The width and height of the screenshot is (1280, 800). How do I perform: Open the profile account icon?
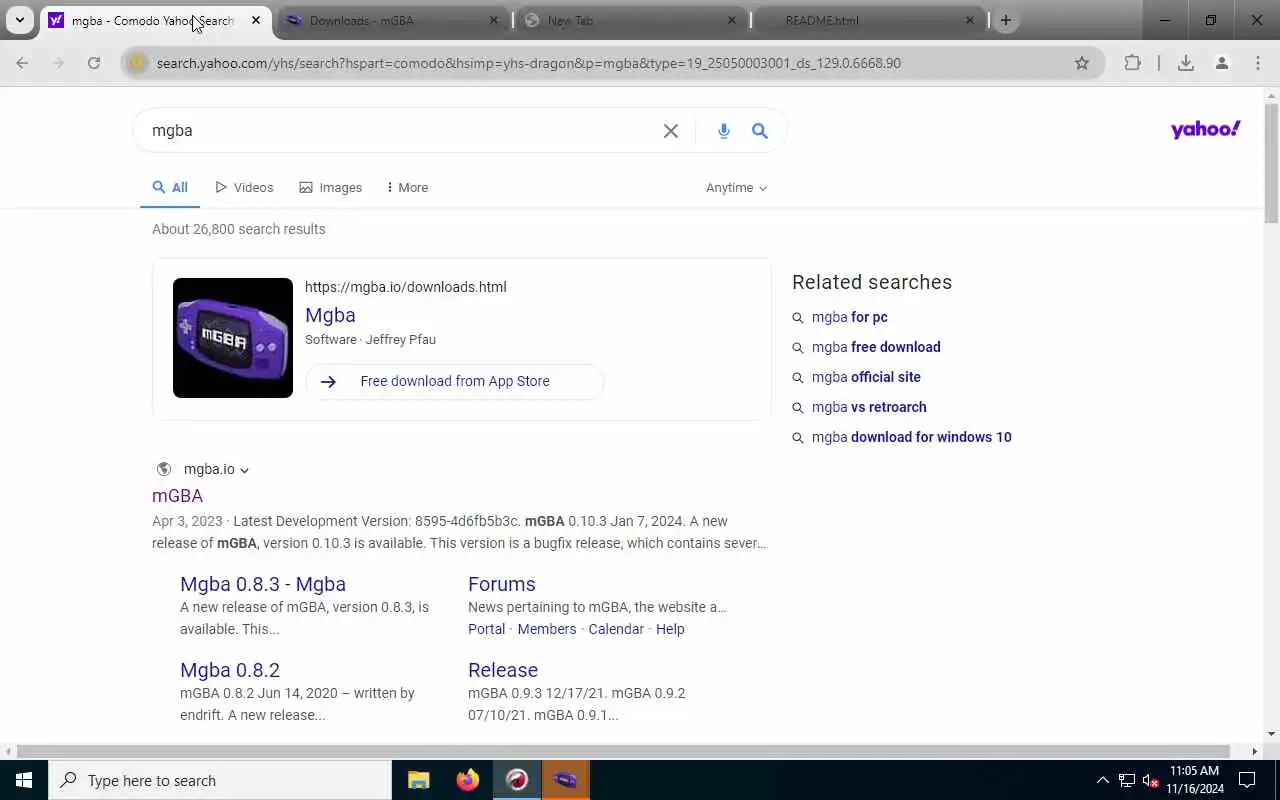1222,63
